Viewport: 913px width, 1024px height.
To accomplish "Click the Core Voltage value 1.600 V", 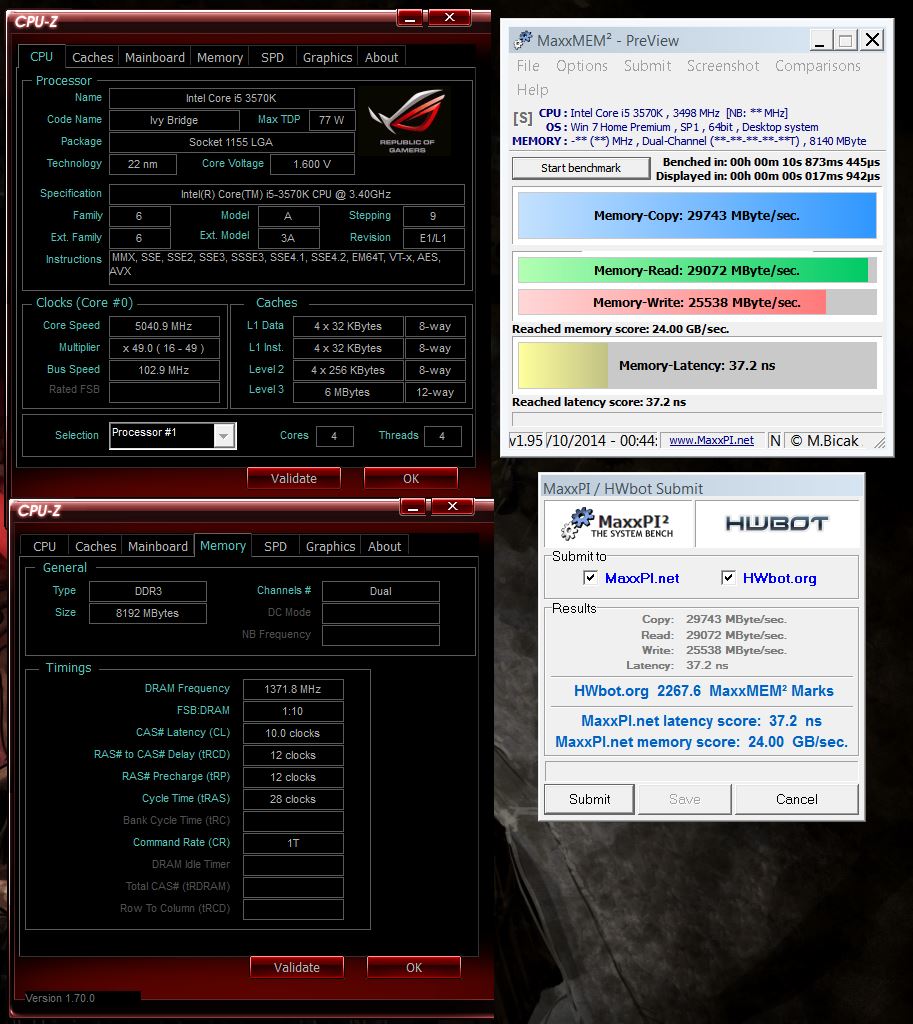I will click(312, 164).
